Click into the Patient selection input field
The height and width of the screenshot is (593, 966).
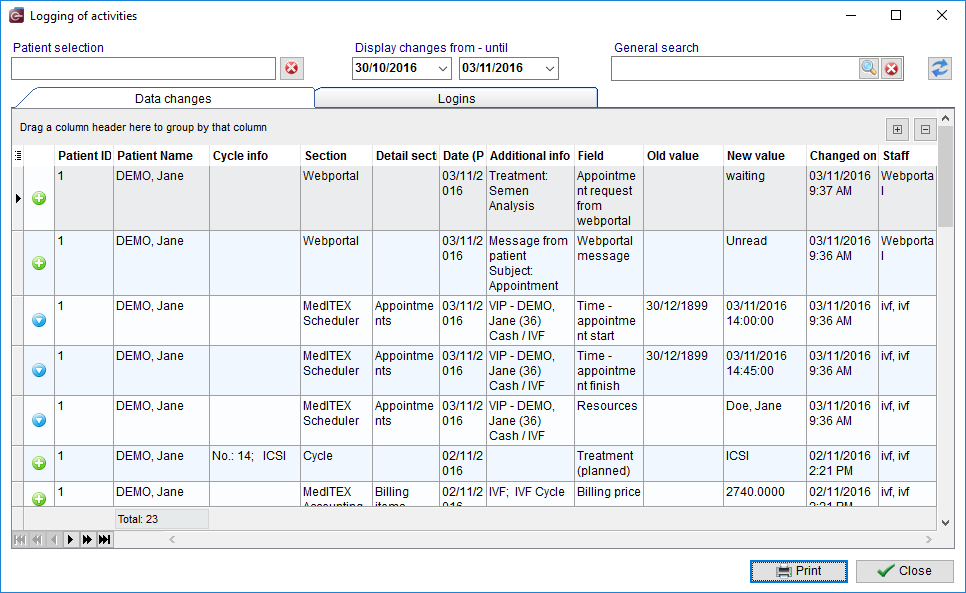pyautogui.click(x=144, y=68)
